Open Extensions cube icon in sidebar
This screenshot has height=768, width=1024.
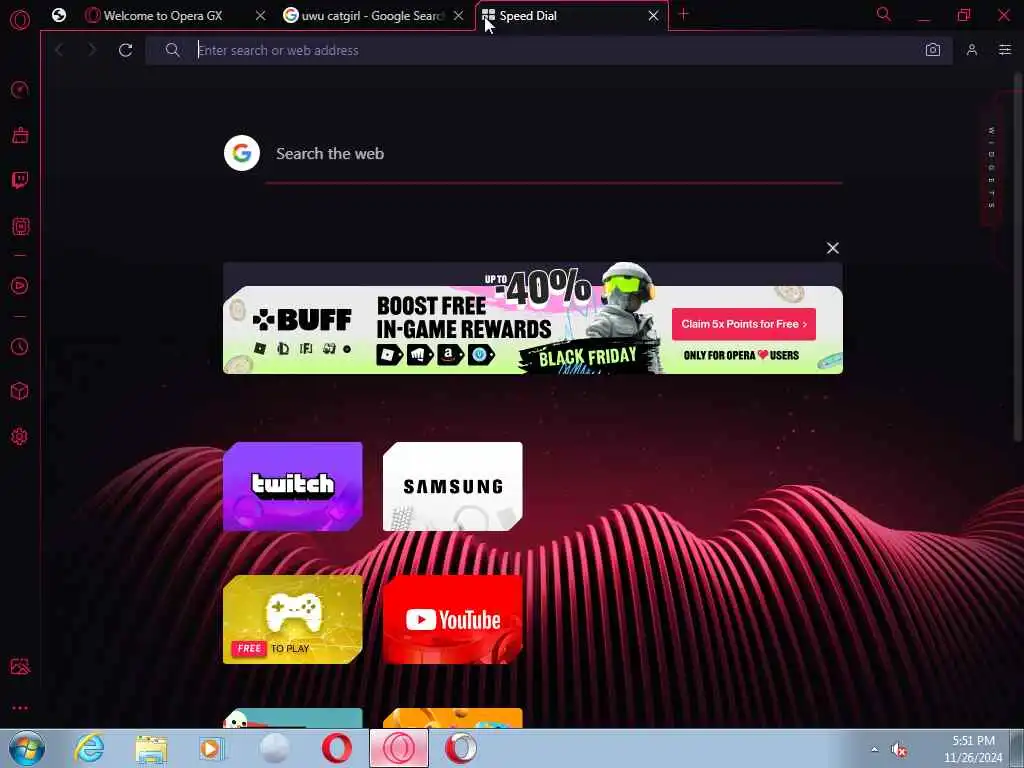(20, 391)
